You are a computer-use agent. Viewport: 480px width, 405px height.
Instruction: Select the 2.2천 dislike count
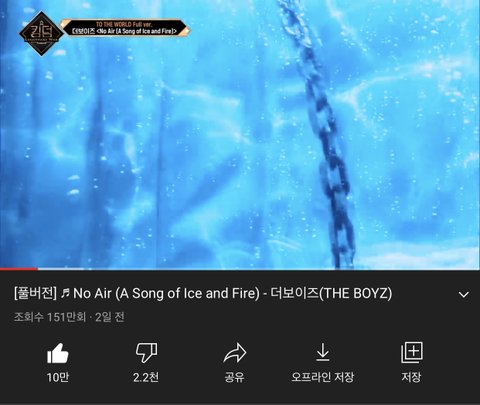click(x=146, y=377)
